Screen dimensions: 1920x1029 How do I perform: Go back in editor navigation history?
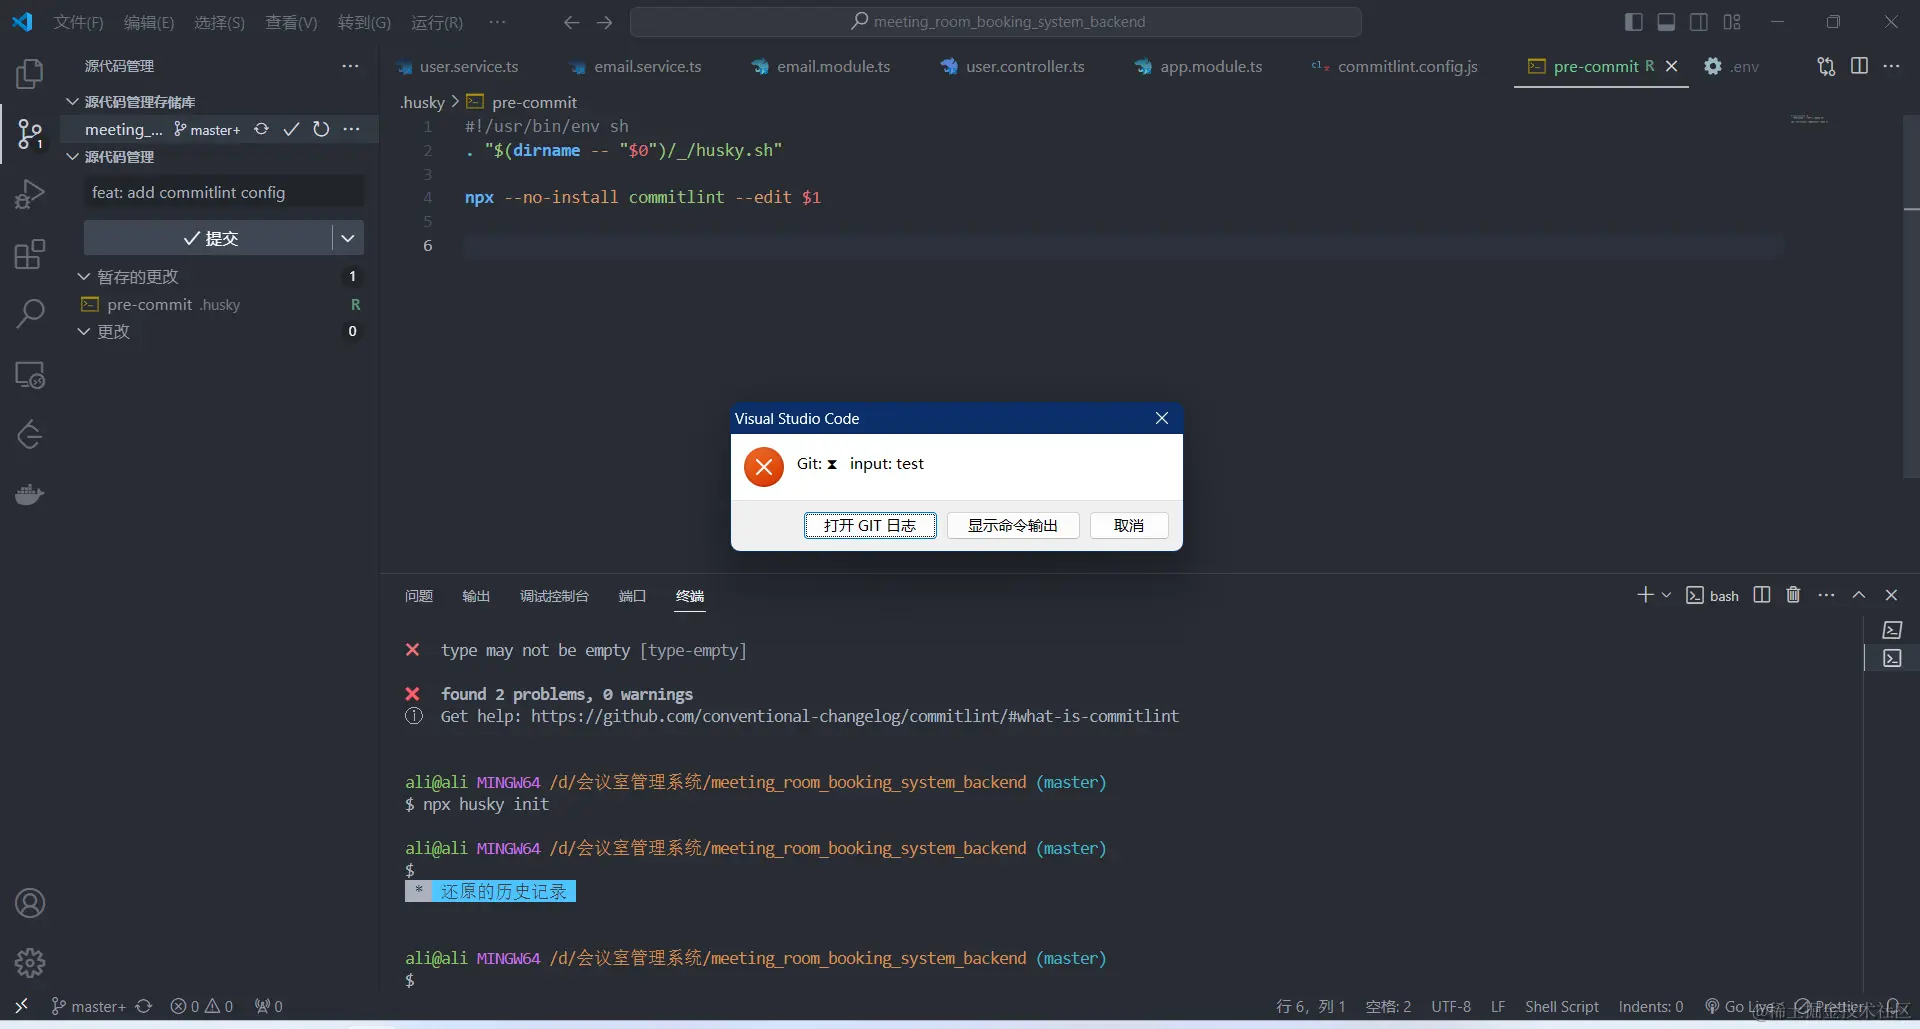tap(571, 22)
